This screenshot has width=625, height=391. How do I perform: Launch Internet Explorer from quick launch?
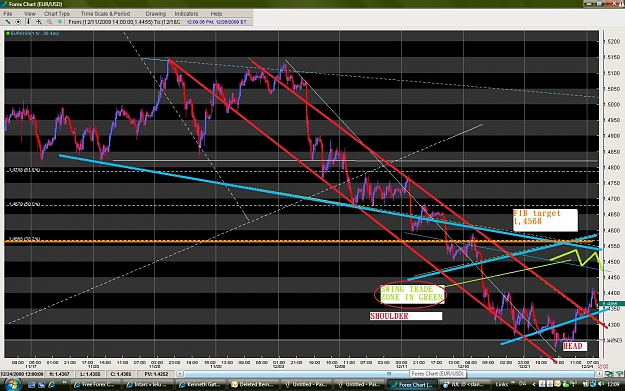click(x=51, y=385)
